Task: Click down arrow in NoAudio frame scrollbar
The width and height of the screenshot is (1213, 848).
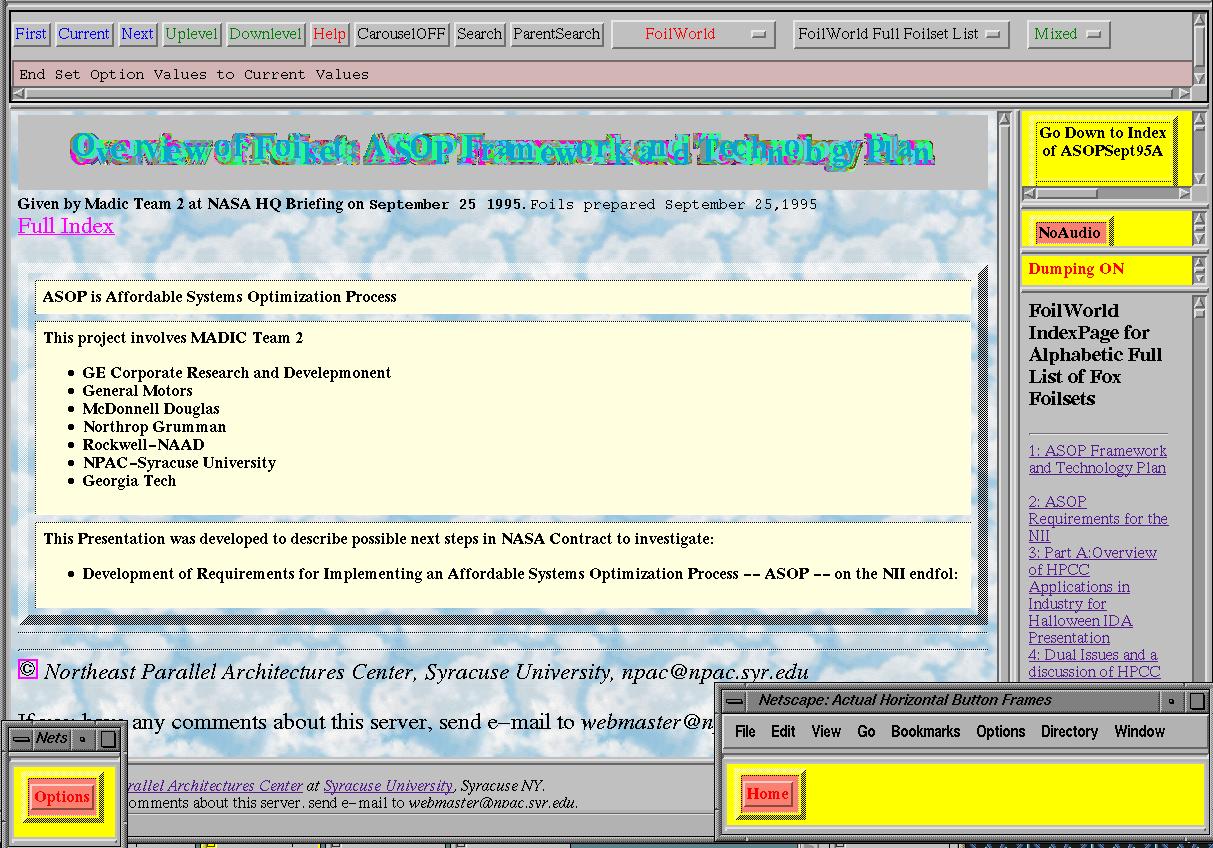Action: [1200, 240]
